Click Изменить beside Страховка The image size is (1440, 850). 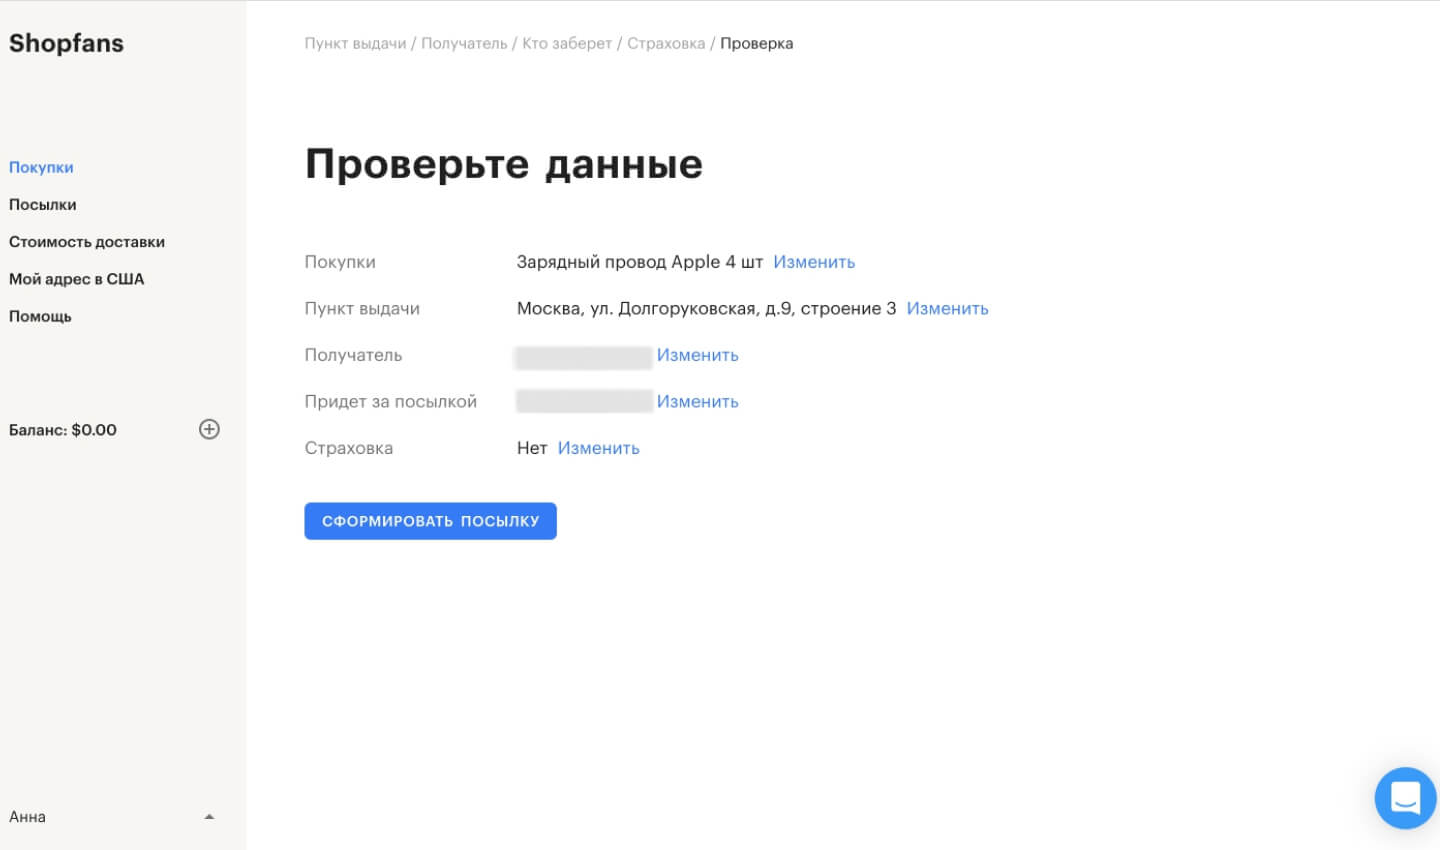(x=598, y=448)
